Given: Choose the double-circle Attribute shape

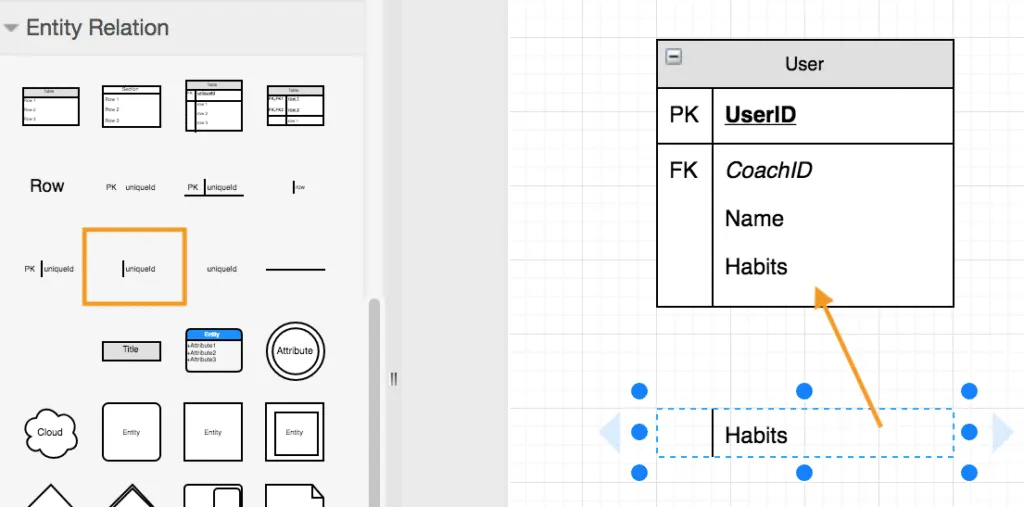Looking at the screenshot, I should (294, 351).
